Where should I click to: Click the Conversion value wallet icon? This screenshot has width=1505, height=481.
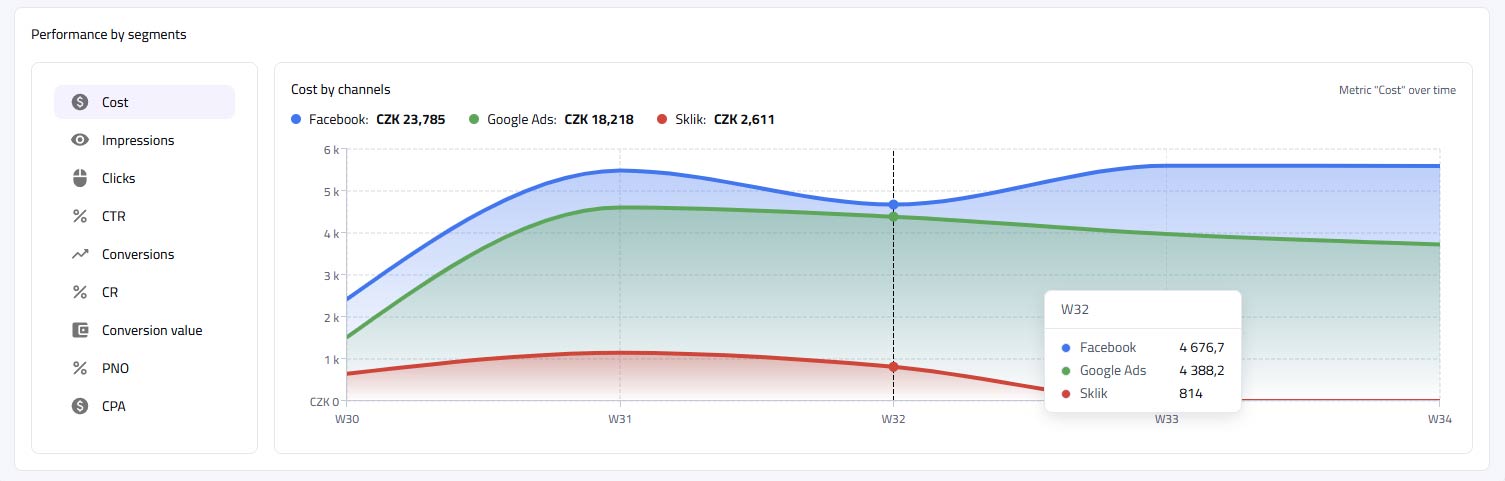coord(80,330)
